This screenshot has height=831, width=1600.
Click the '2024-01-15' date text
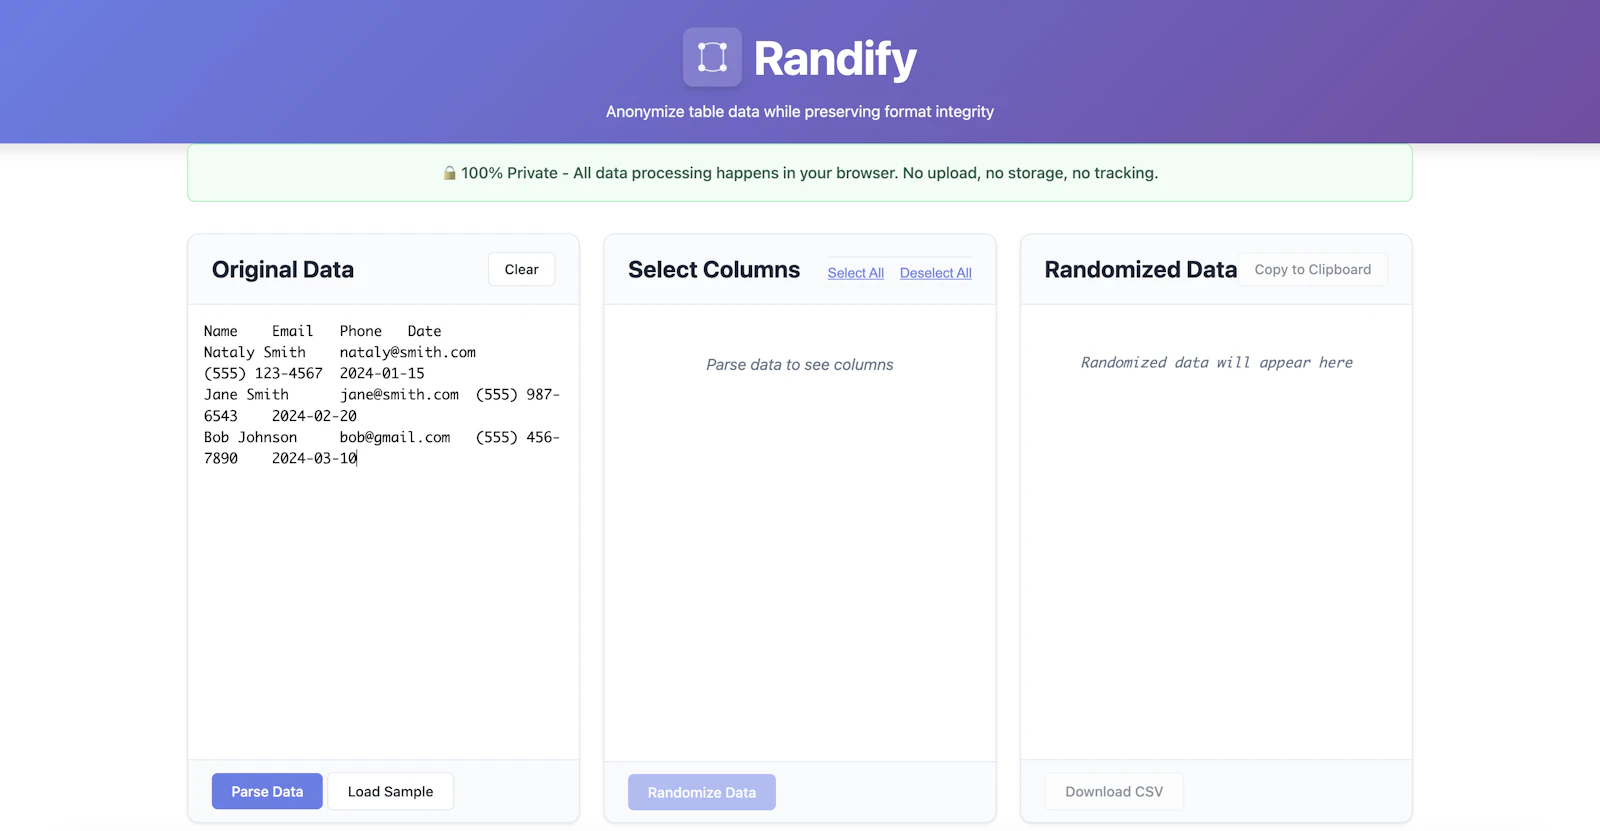pyautogui.click(x=382, y=373)
